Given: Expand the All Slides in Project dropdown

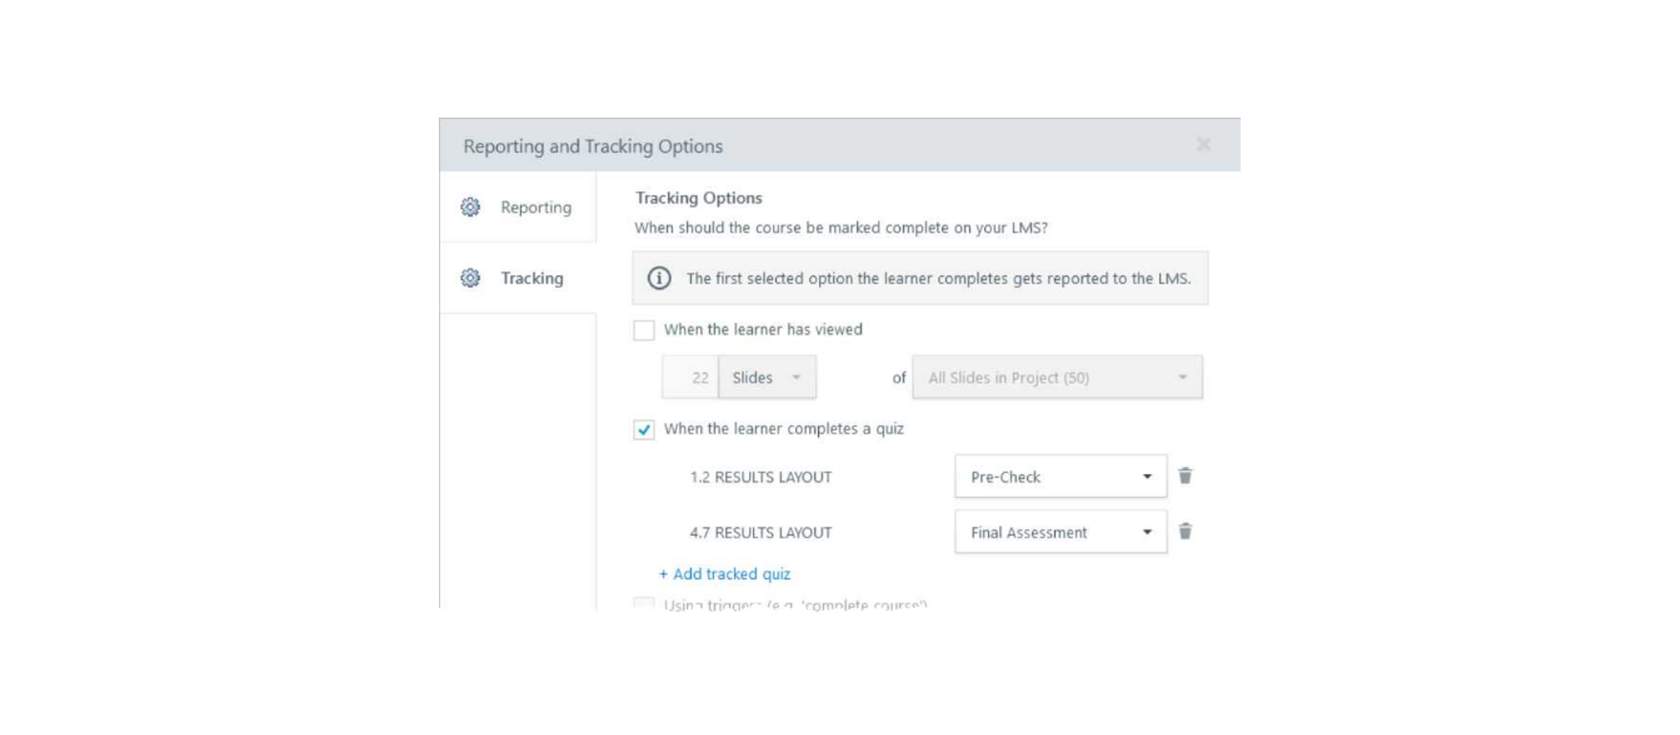Looking at the screenshot, I should click(x=1057, y=377).
